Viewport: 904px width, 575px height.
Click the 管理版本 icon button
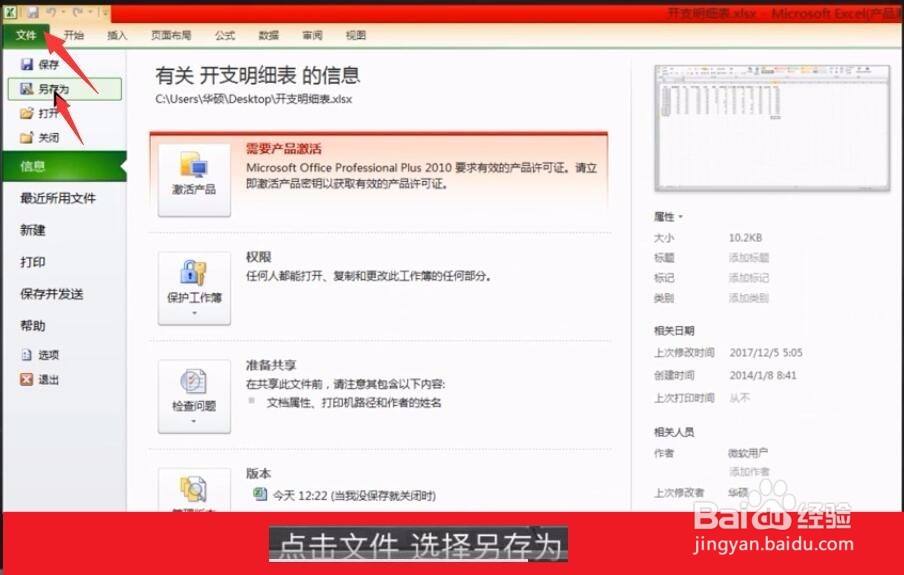(x=194, y=490)
